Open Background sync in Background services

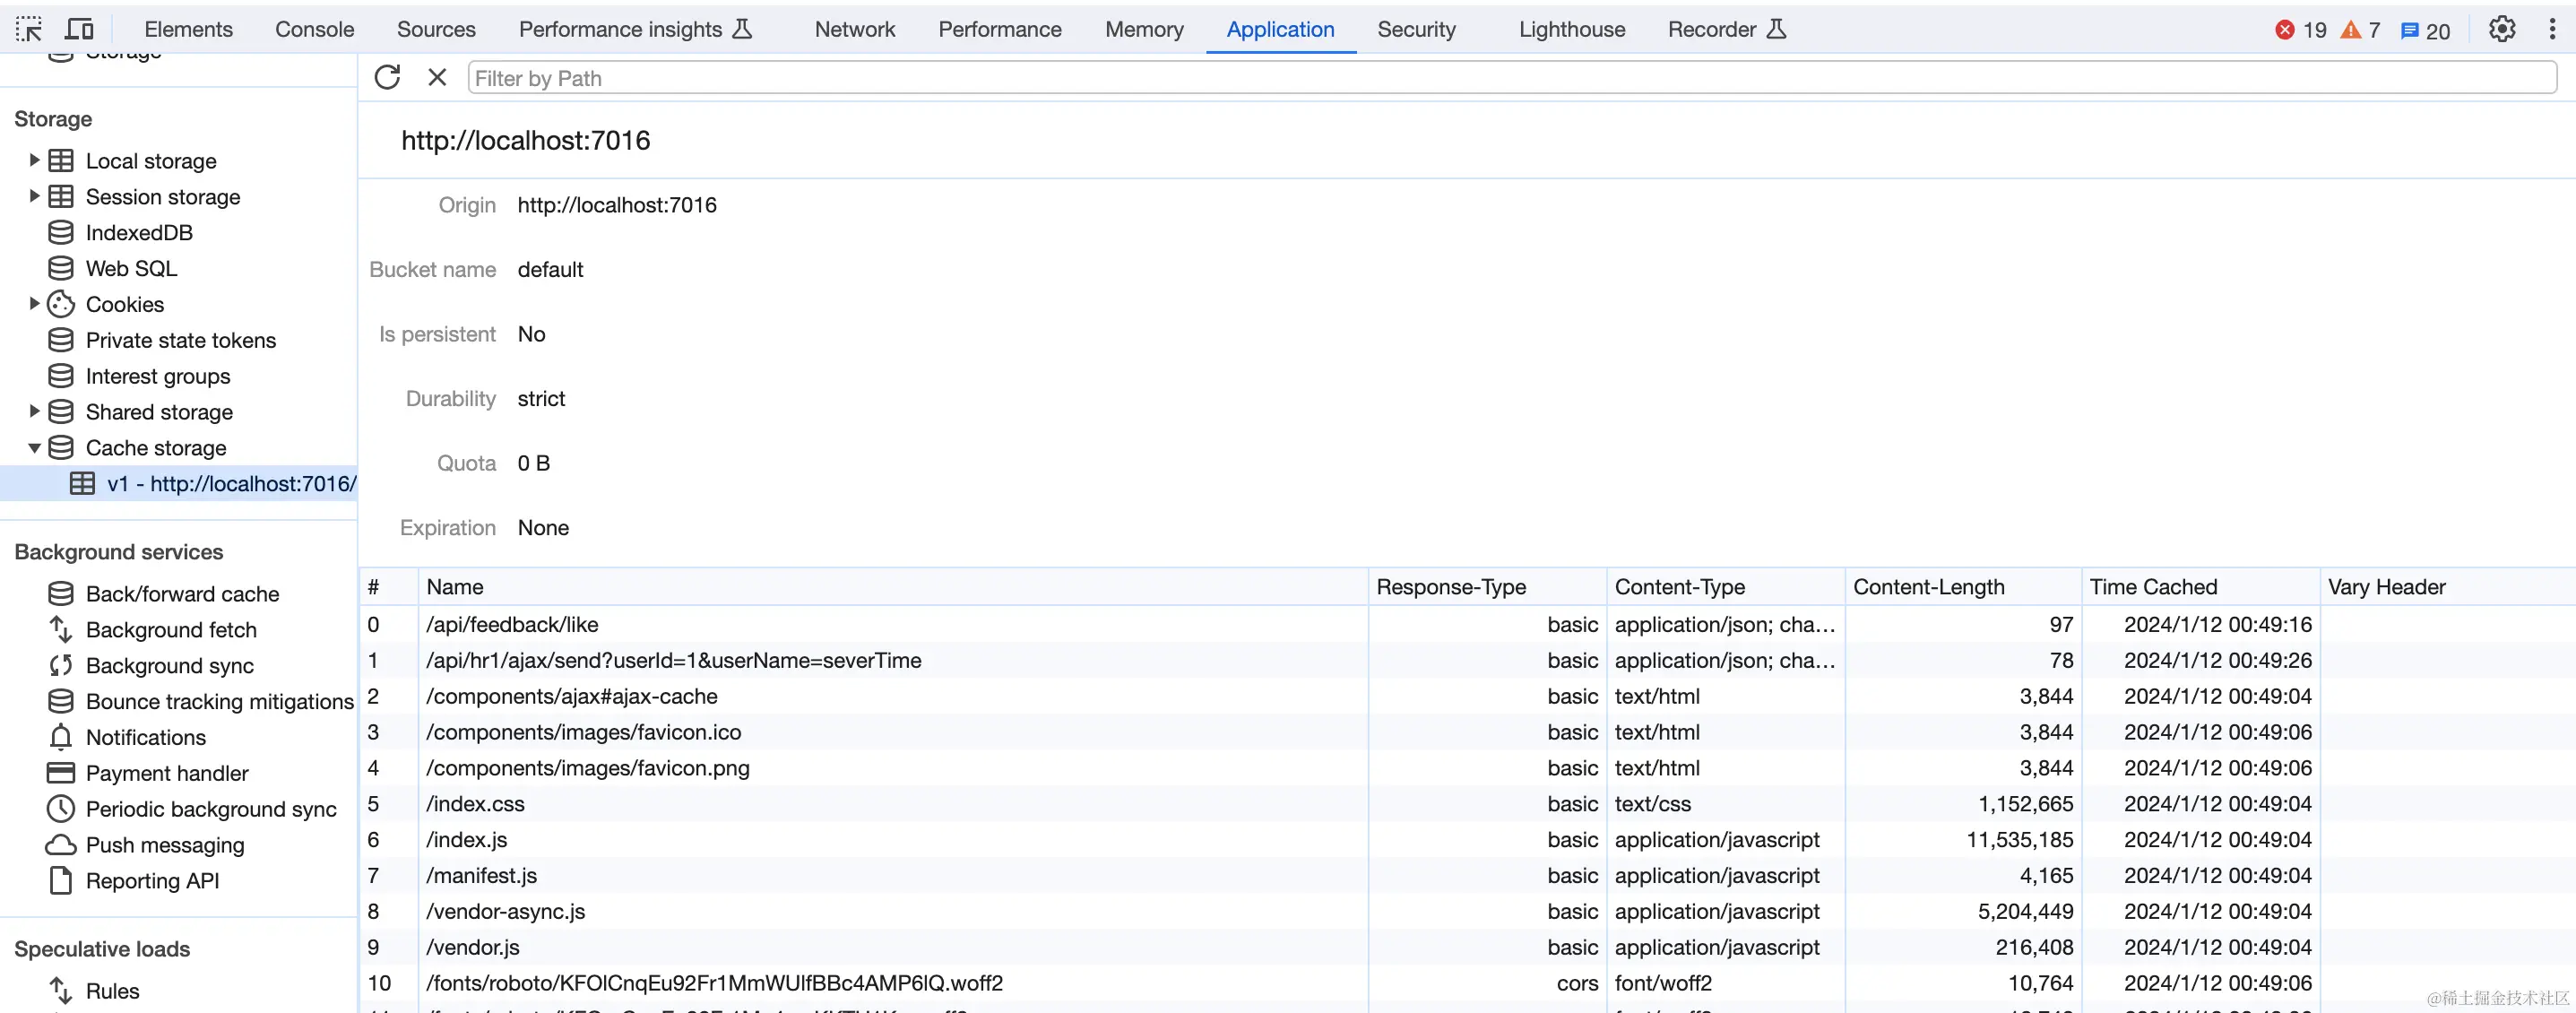pos(169,665)
